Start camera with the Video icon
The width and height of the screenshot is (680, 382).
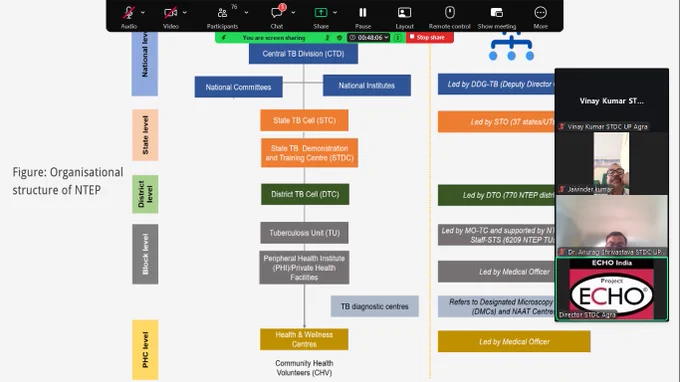tap(170, 13)
